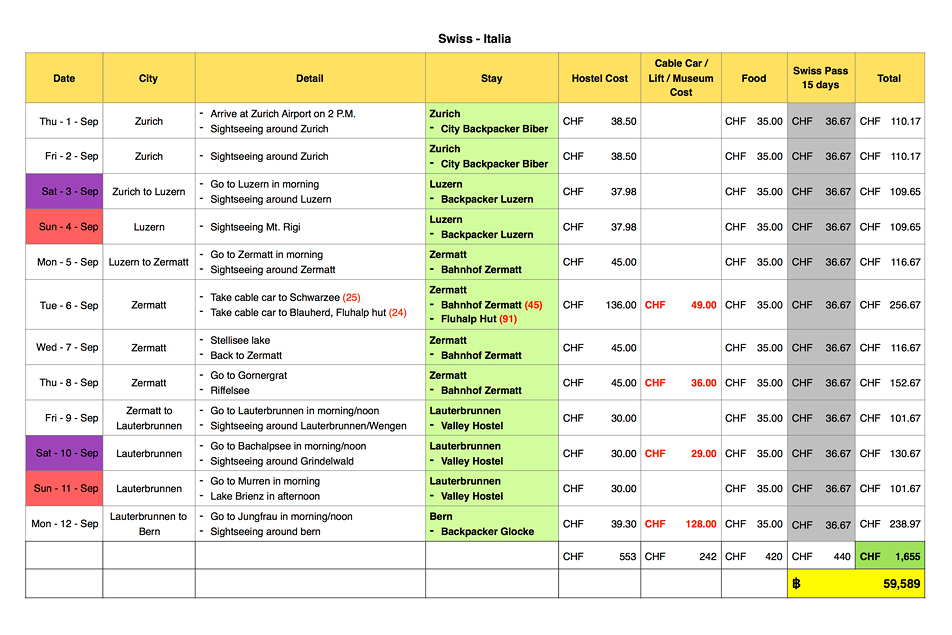Click the 'Go to Gornergrat' detail line
952x635 pixels.
(x=248, y=375)
